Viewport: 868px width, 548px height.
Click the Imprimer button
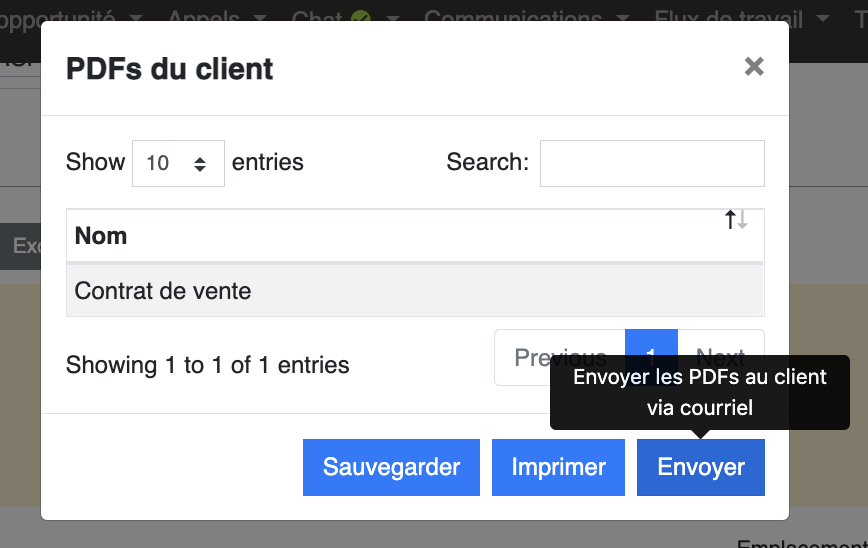coord(558,467)
